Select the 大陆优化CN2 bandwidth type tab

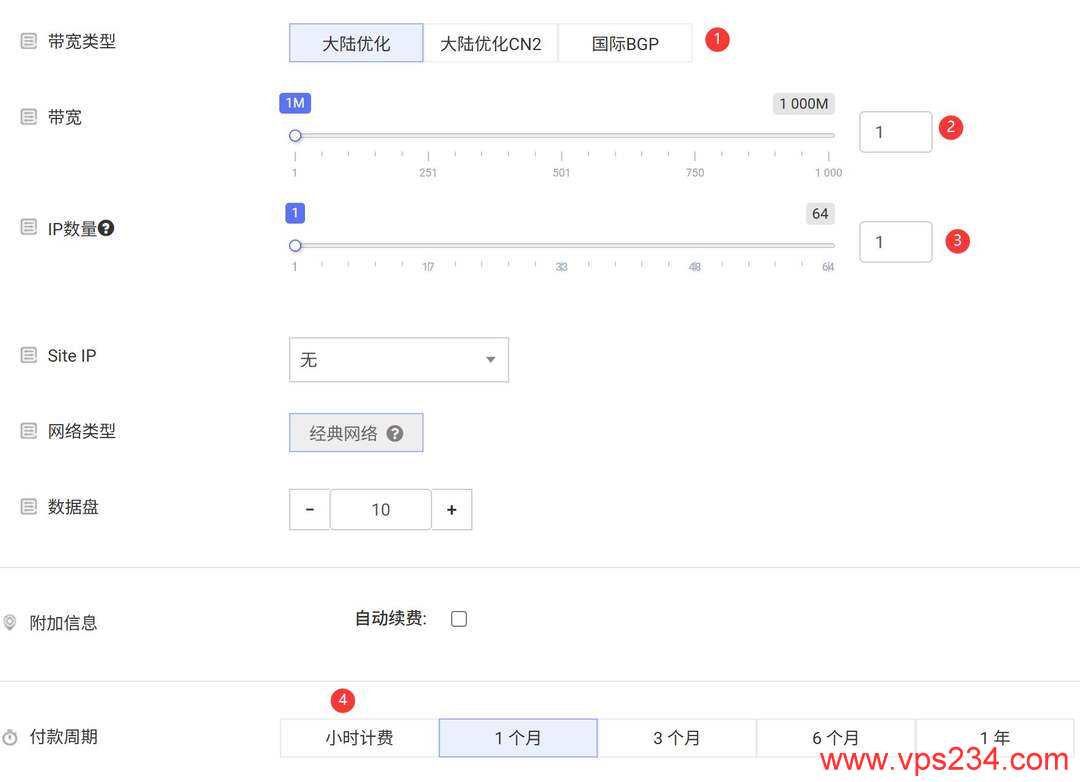pos(491,42)
